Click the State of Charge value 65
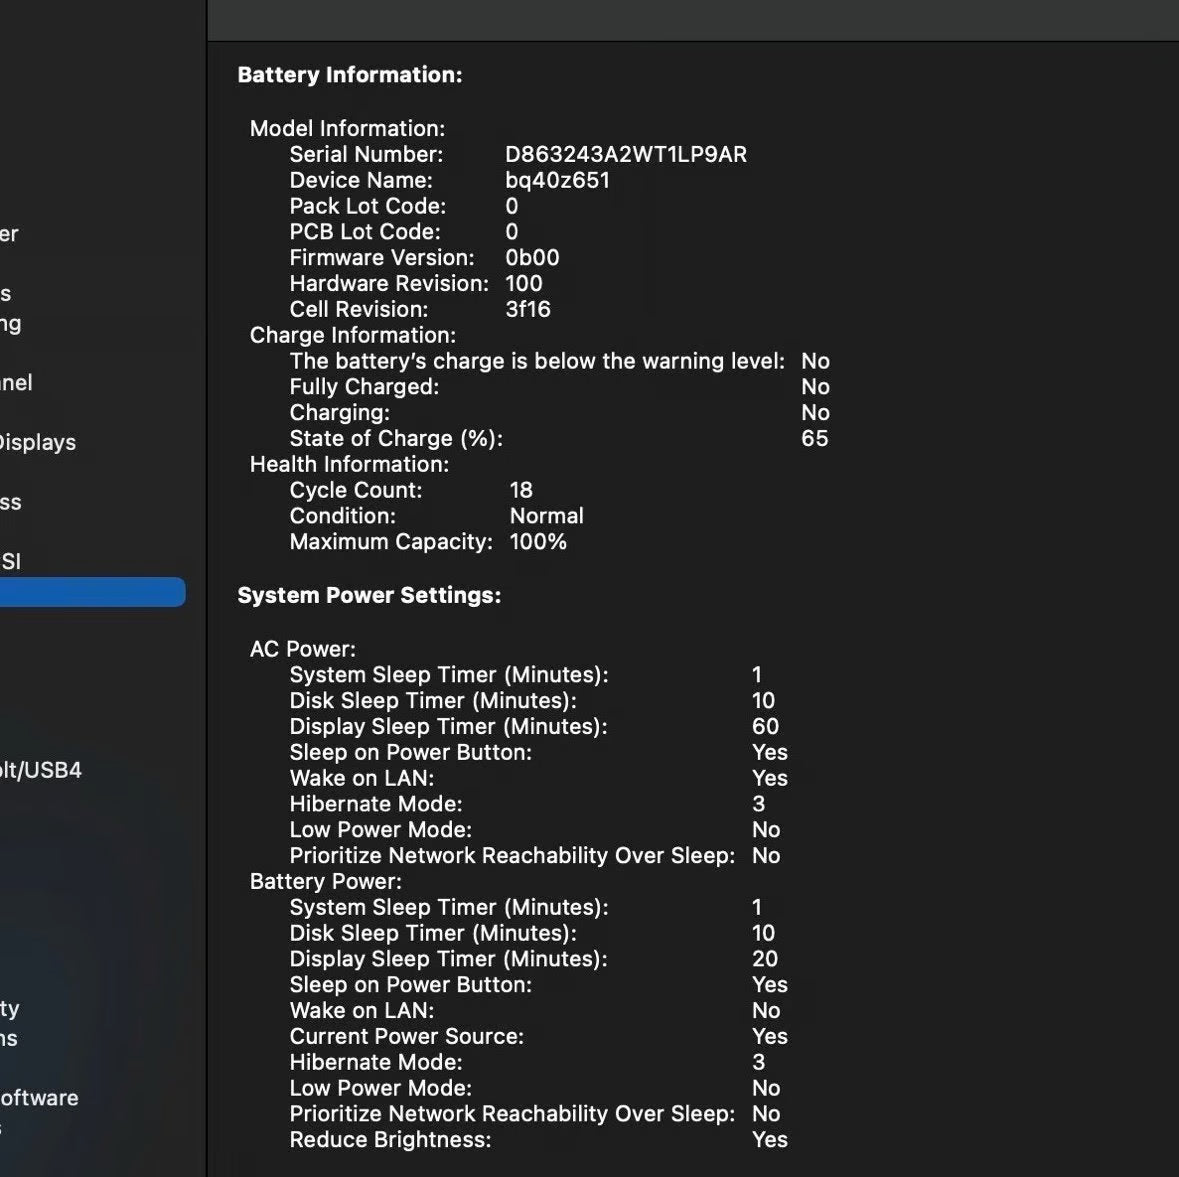This screenshot has width=1179, height=1177. 814,438
